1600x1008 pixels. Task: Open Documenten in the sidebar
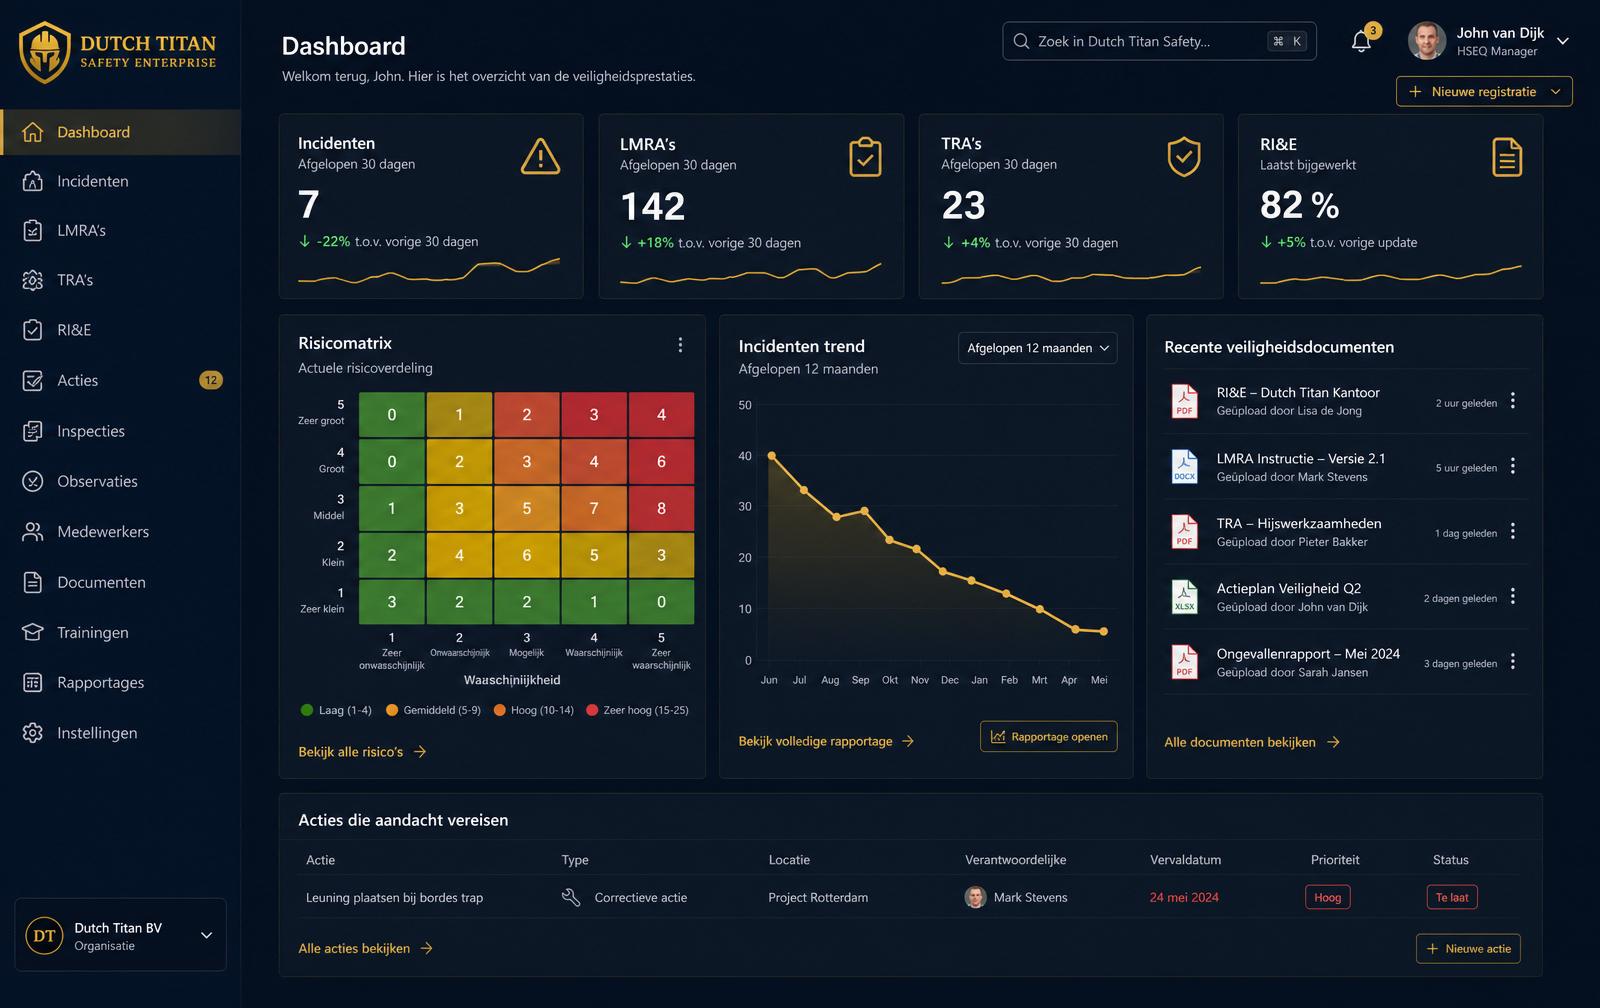(120, 582)
